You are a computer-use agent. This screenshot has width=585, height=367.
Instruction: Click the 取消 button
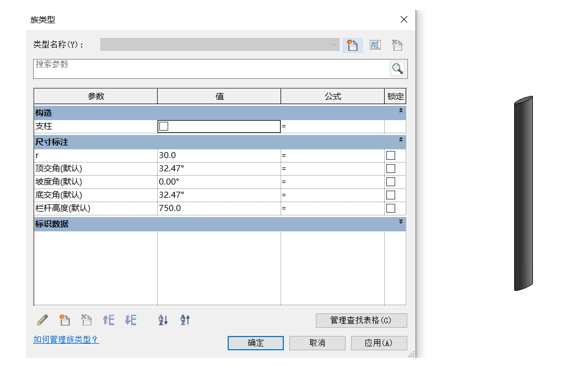click(x=317, y=343)
